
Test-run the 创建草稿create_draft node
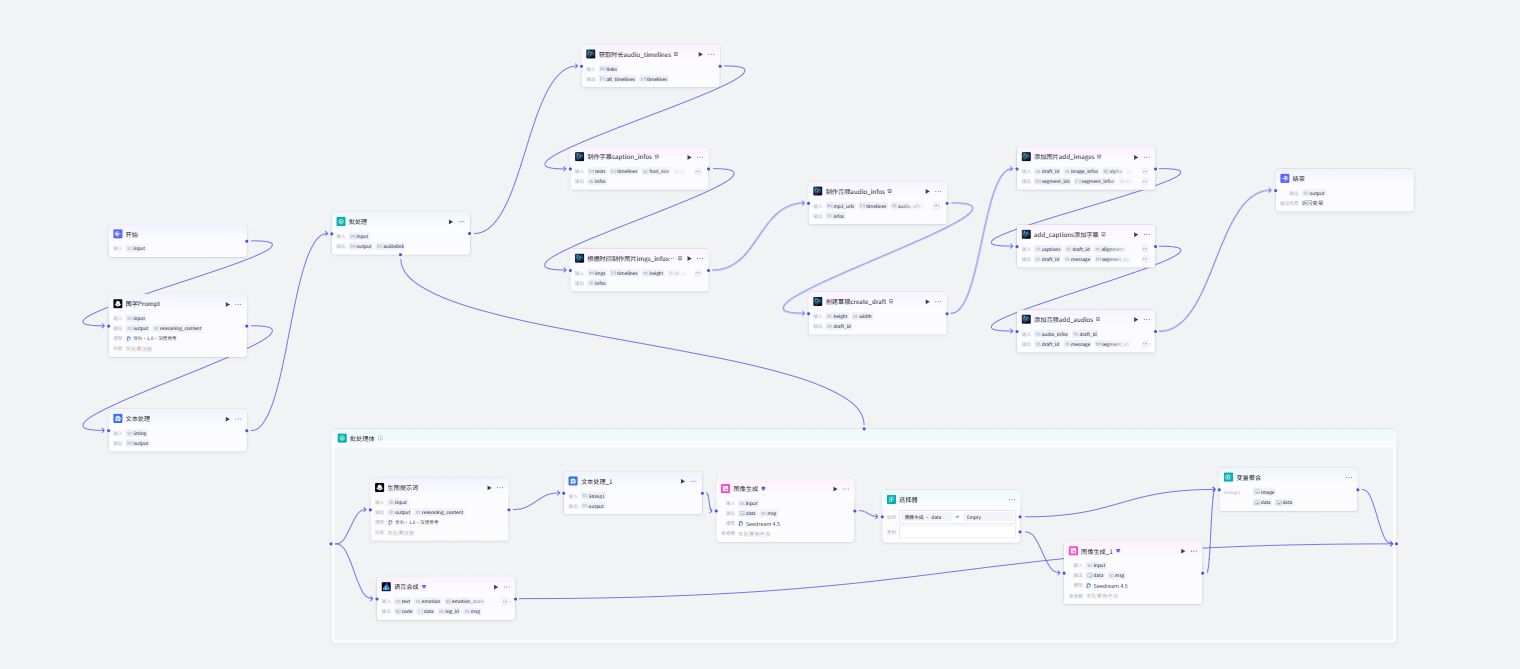pos(926,301)
